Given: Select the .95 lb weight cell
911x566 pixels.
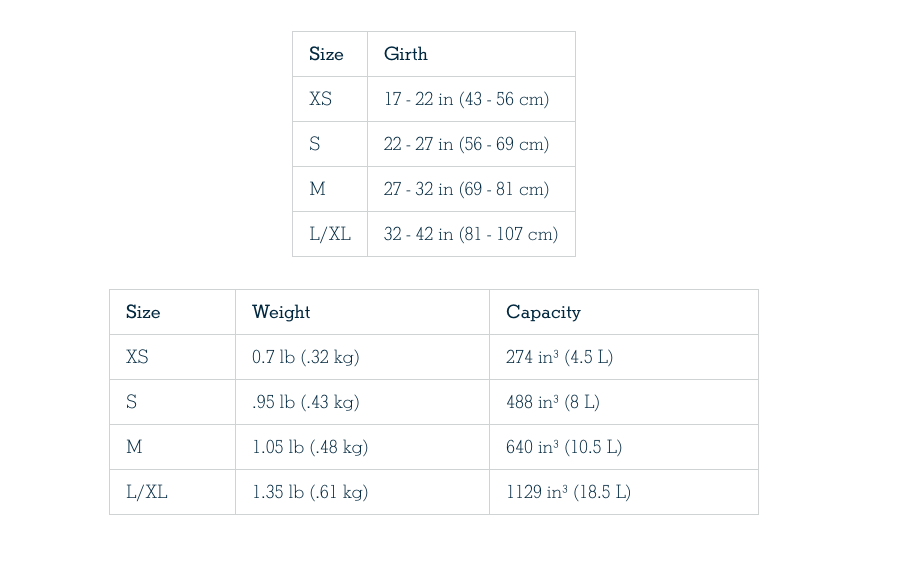Looking at the screenshot, I should 305,402.
